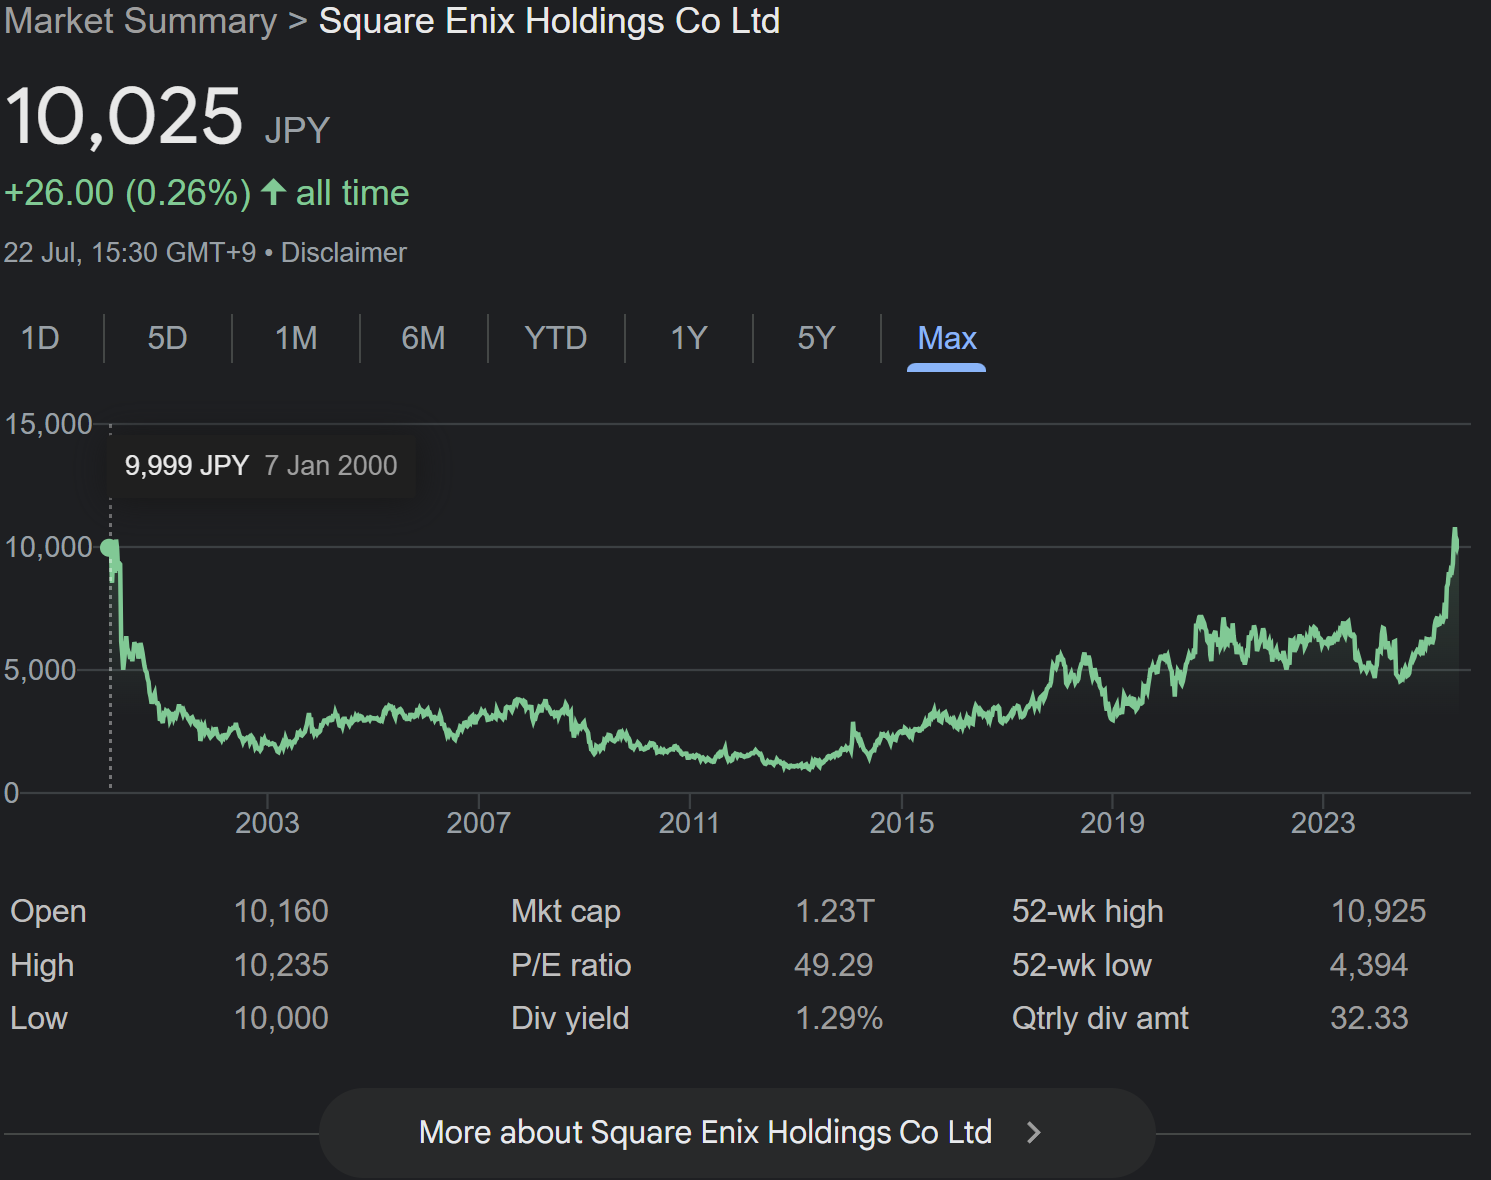Viewport: 1491px width, 1180px height.
Task: Click the P/E ratio value 49.29
Action: (833, 965)
